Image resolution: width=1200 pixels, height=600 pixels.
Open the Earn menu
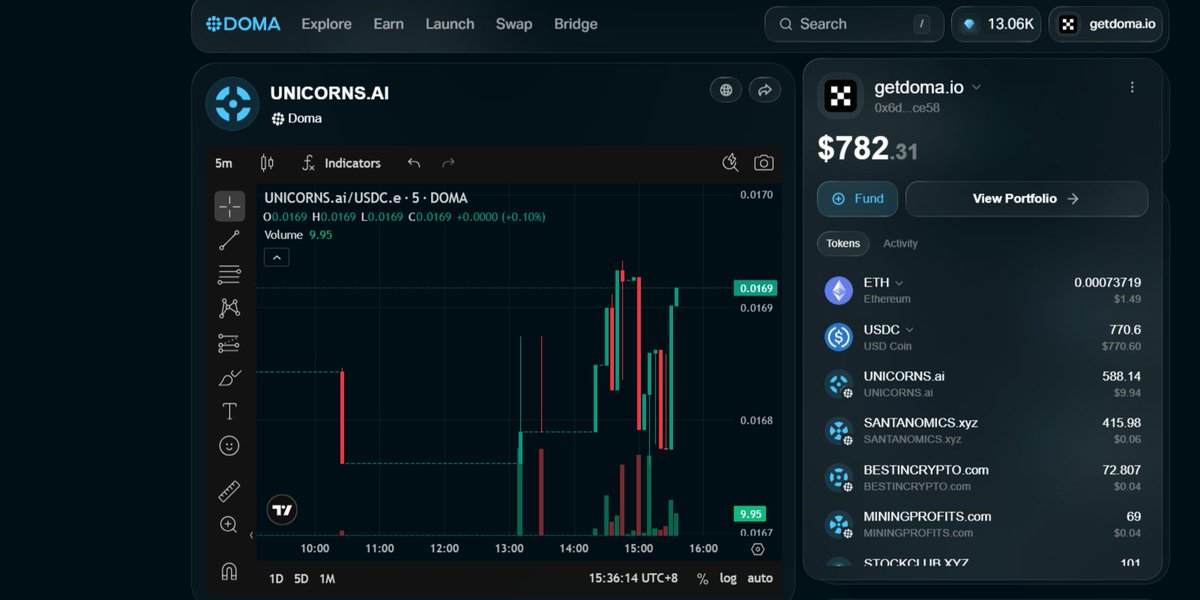pos(388,24)
